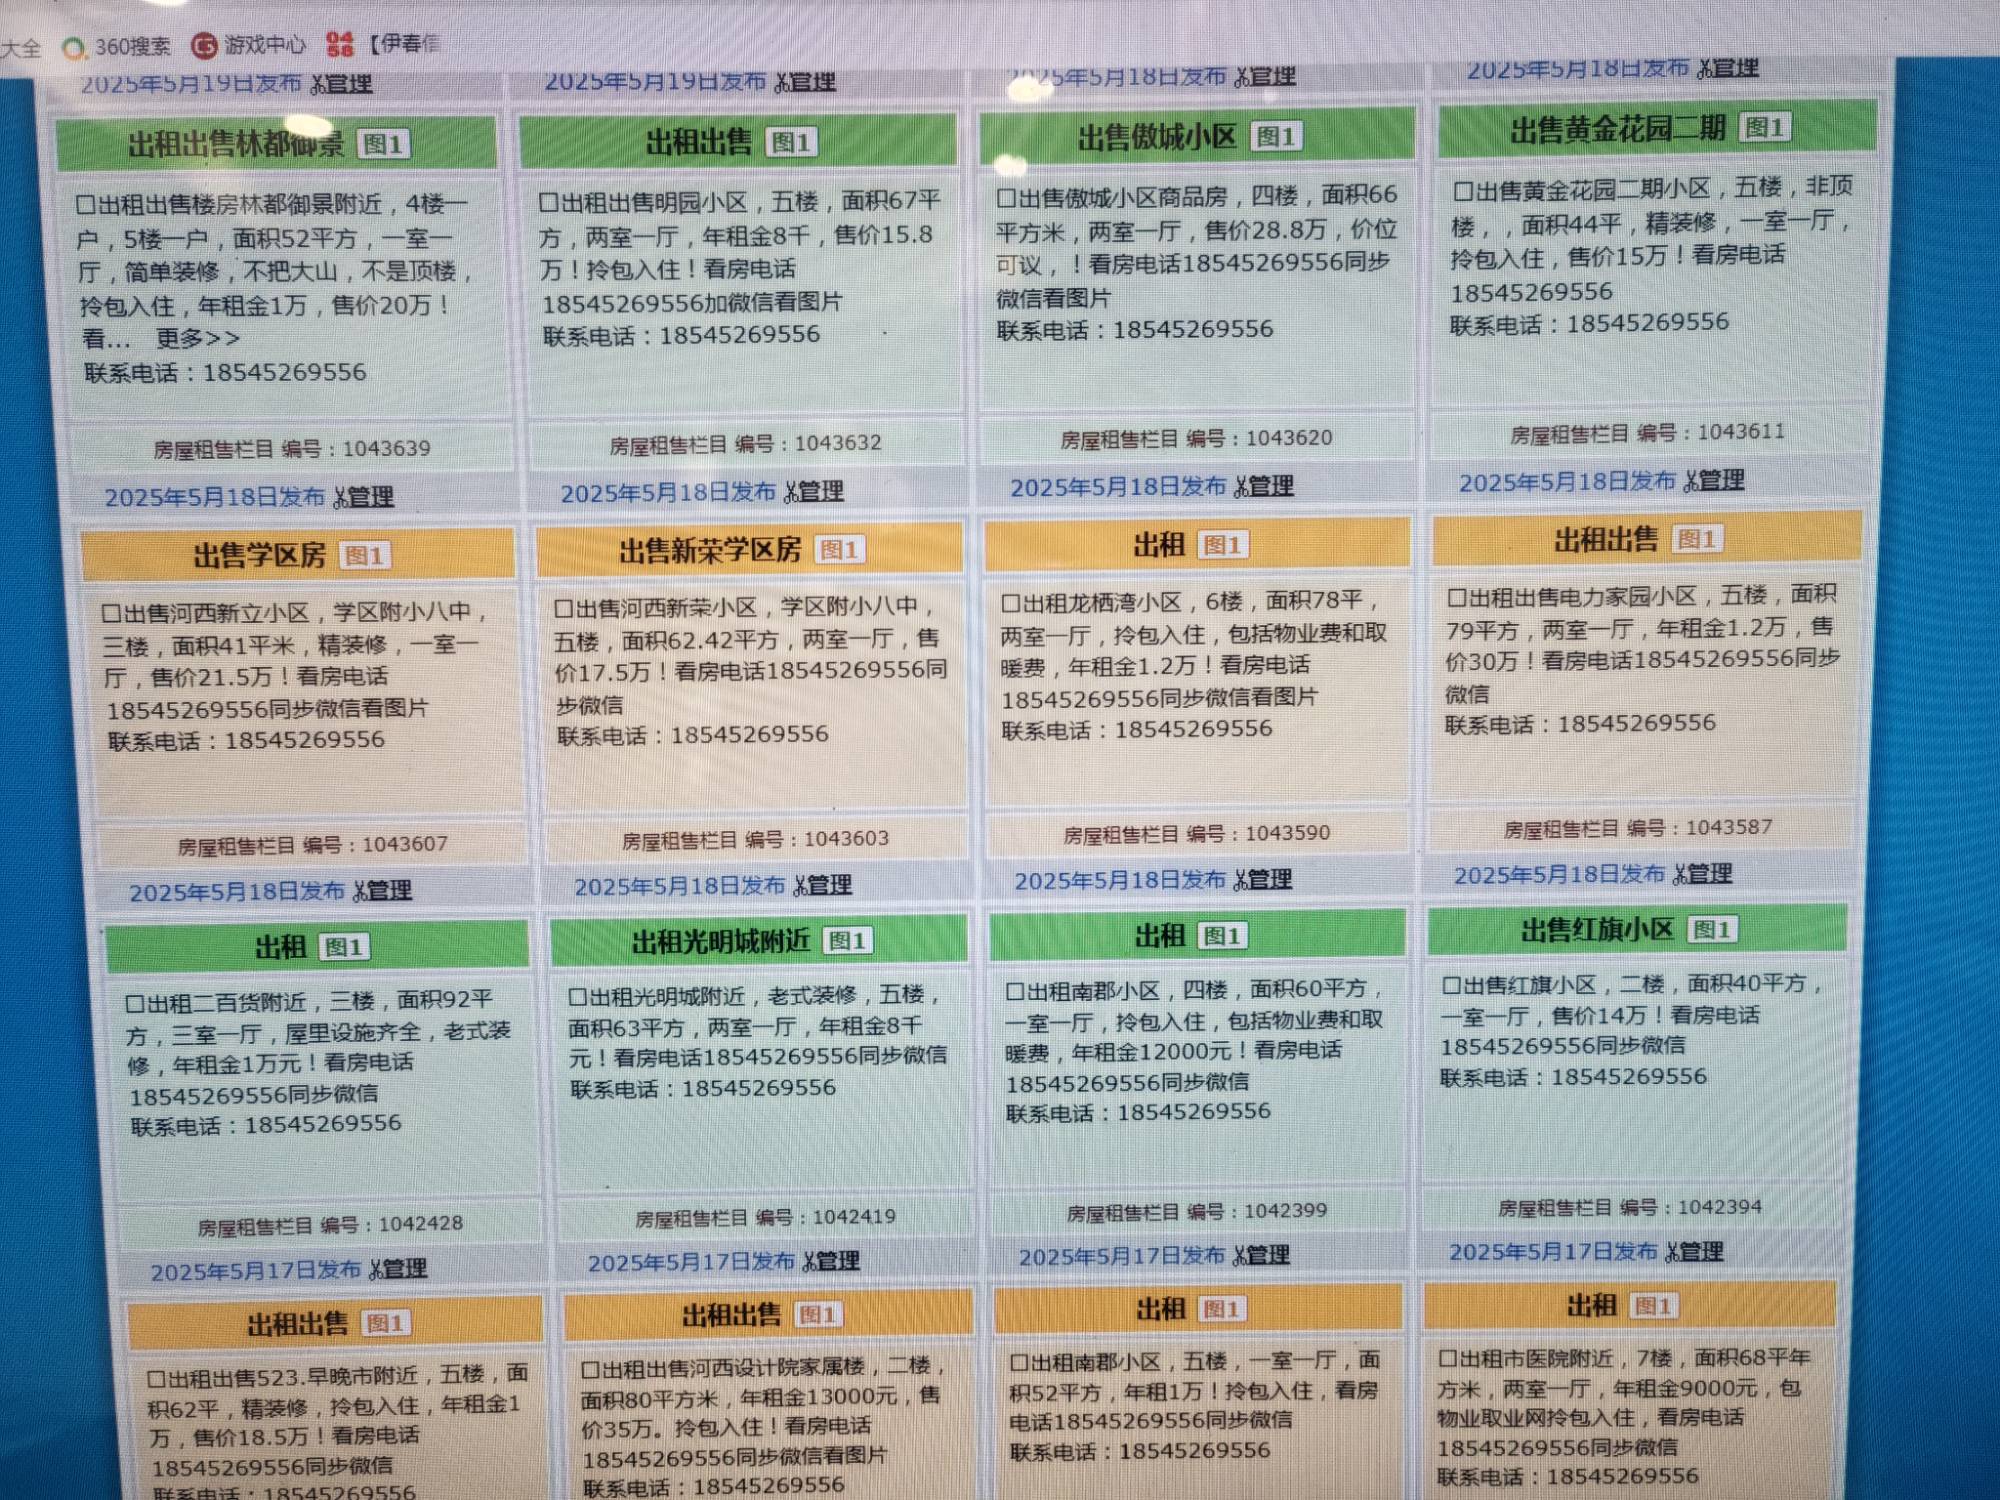Click 联系电话 line in 南郡小区四楼 listing
This screenshot has height=1500, width=2000.
pyautogui.click(x=1138, y=1112)
